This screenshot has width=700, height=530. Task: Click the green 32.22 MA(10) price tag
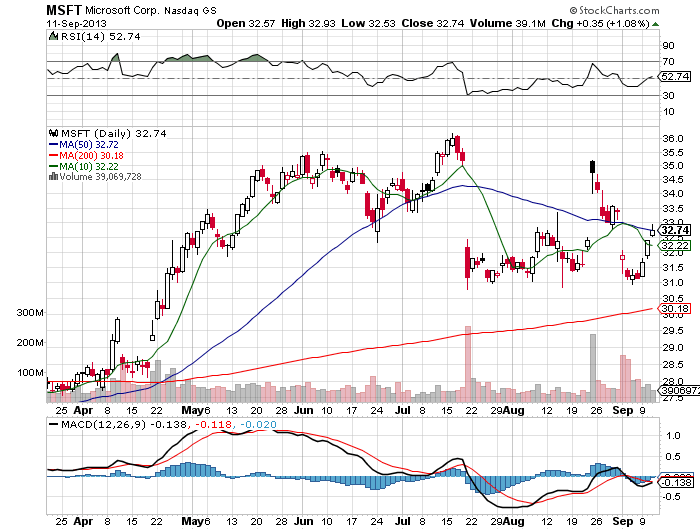point(675,246)
